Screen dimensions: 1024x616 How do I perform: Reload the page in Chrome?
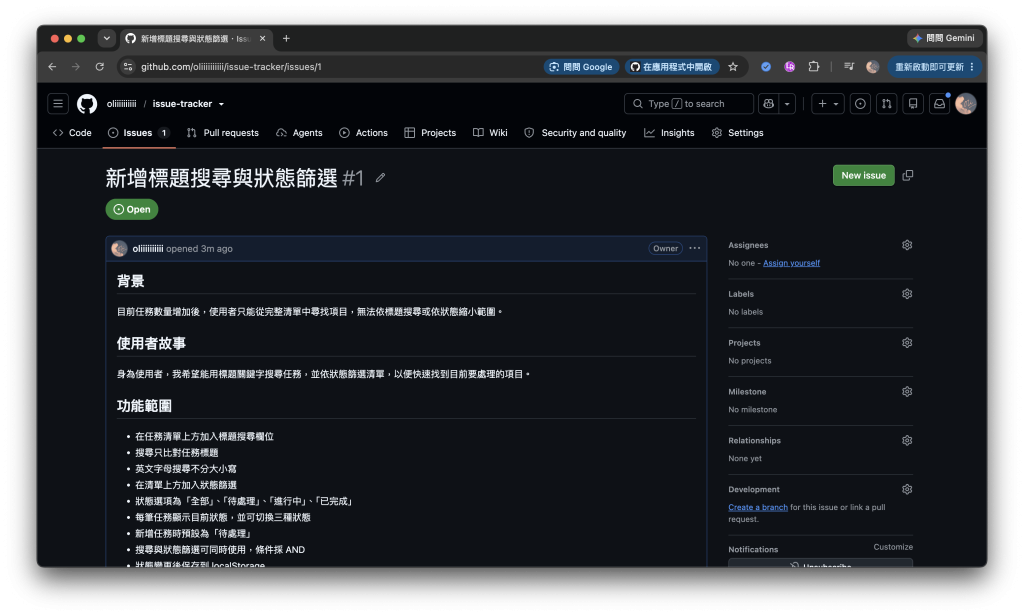click(x=99, y=67)
